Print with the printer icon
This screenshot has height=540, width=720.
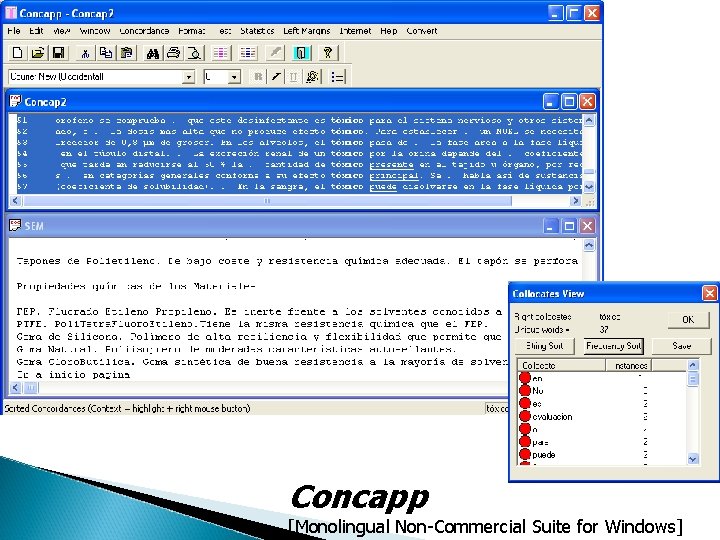[174, 53]
